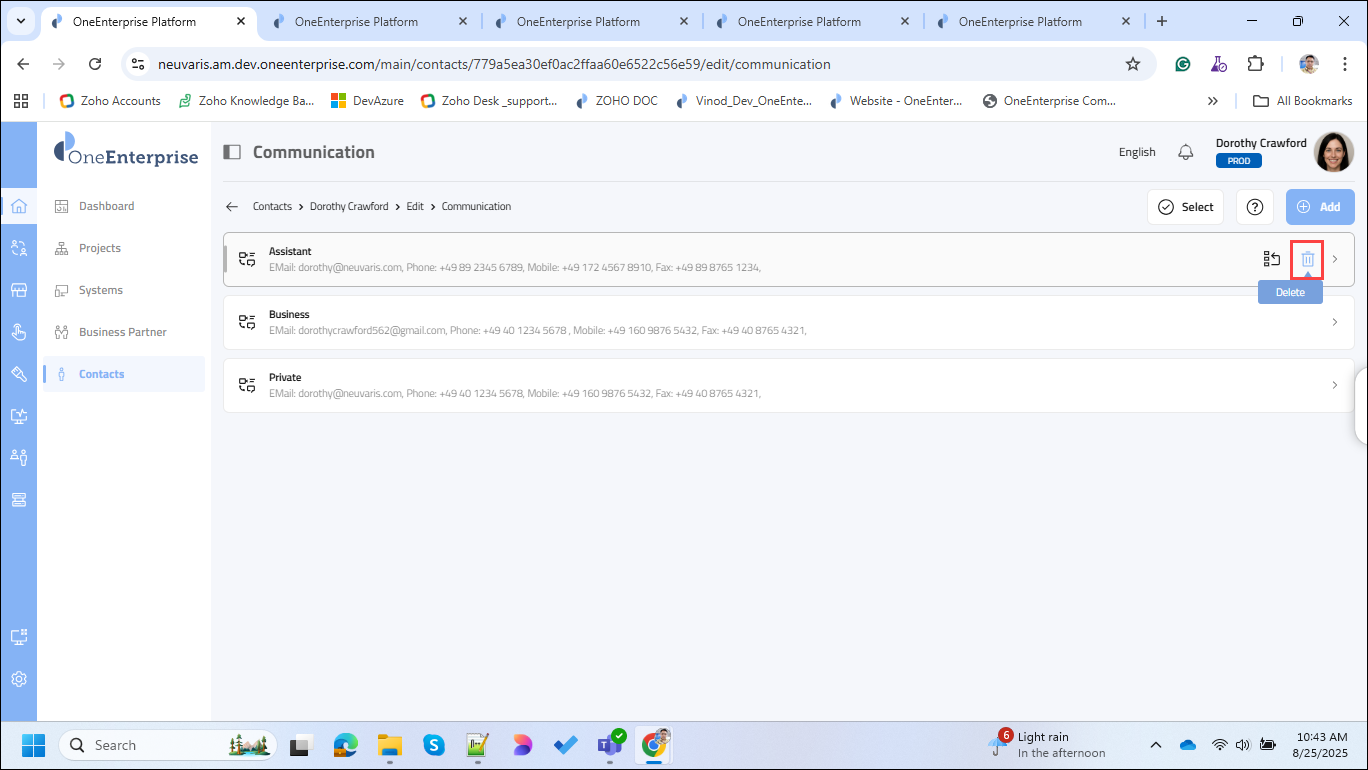Click the back arrow before Contacts breadcrumb
This screenshot has width=1368, height=770.
coord(232,207)
